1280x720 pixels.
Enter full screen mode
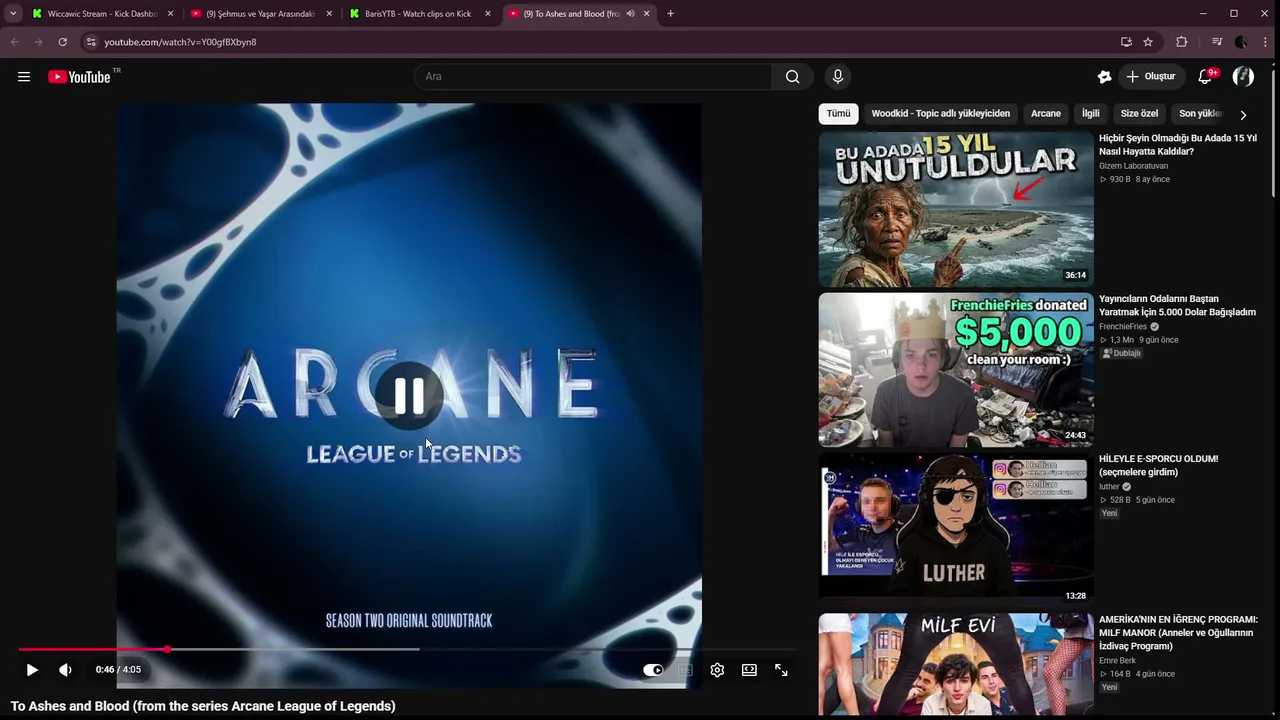click(781, 670)
